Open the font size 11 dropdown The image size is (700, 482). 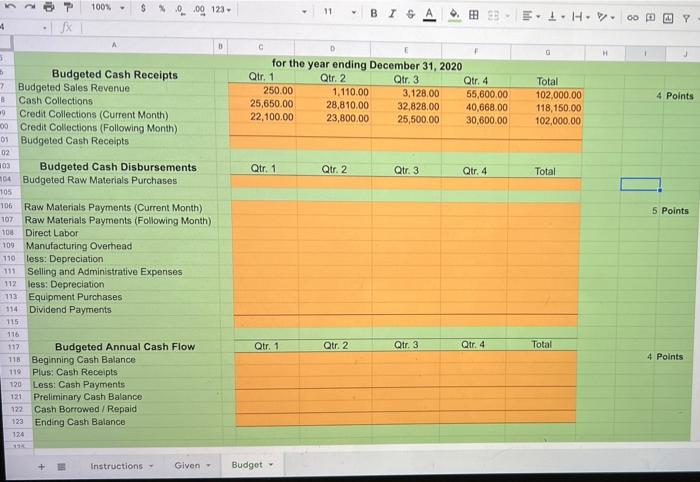pos(339,12)
